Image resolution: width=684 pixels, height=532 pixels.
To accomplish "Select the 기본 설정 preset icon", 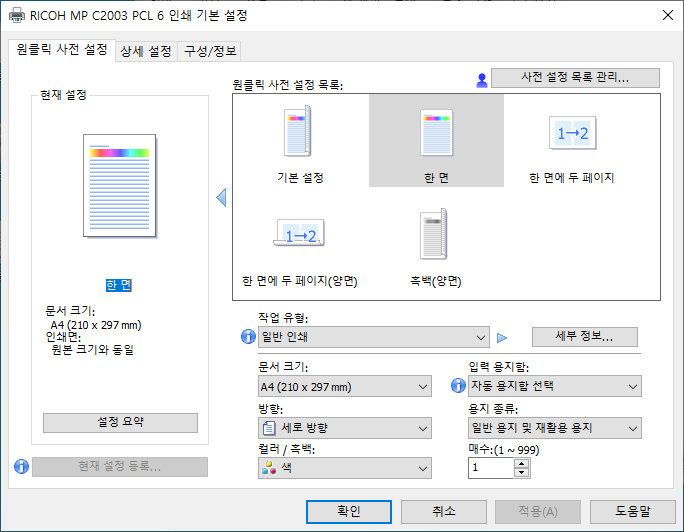I will [x=298, y=131].
